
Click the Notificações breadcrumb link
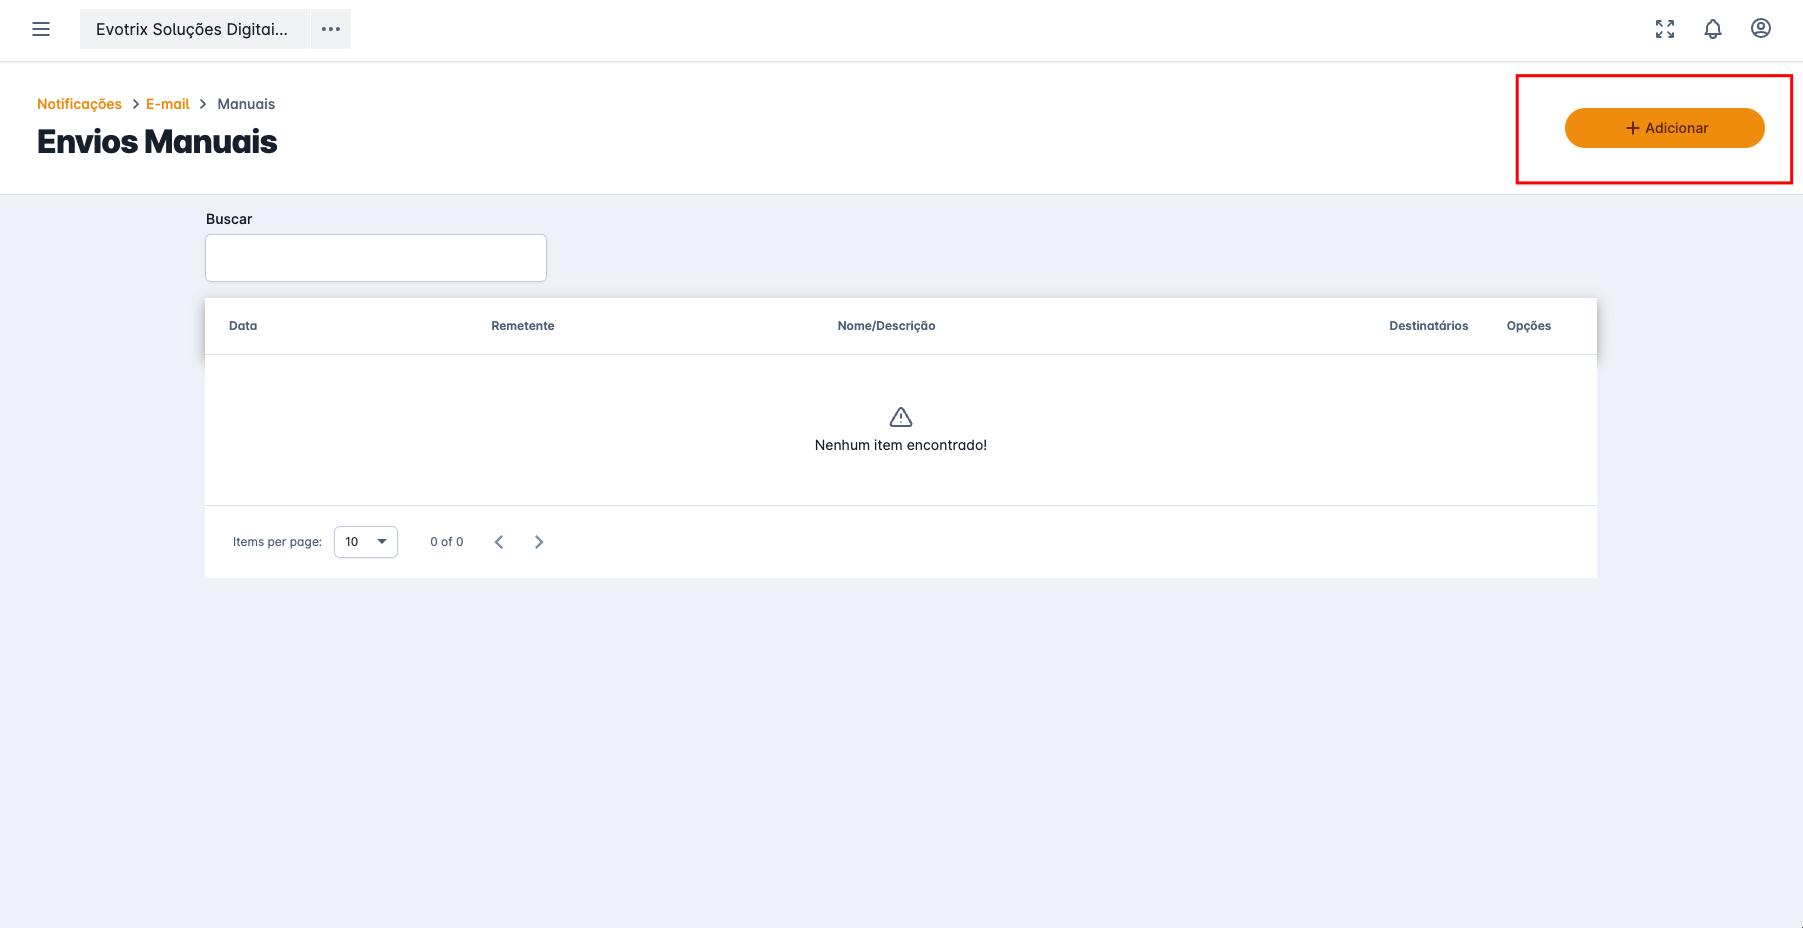pyautogui.click(x=79, y=104)
